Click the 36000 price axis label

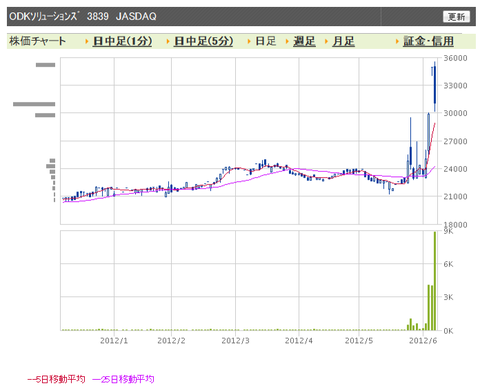point(455,58)
